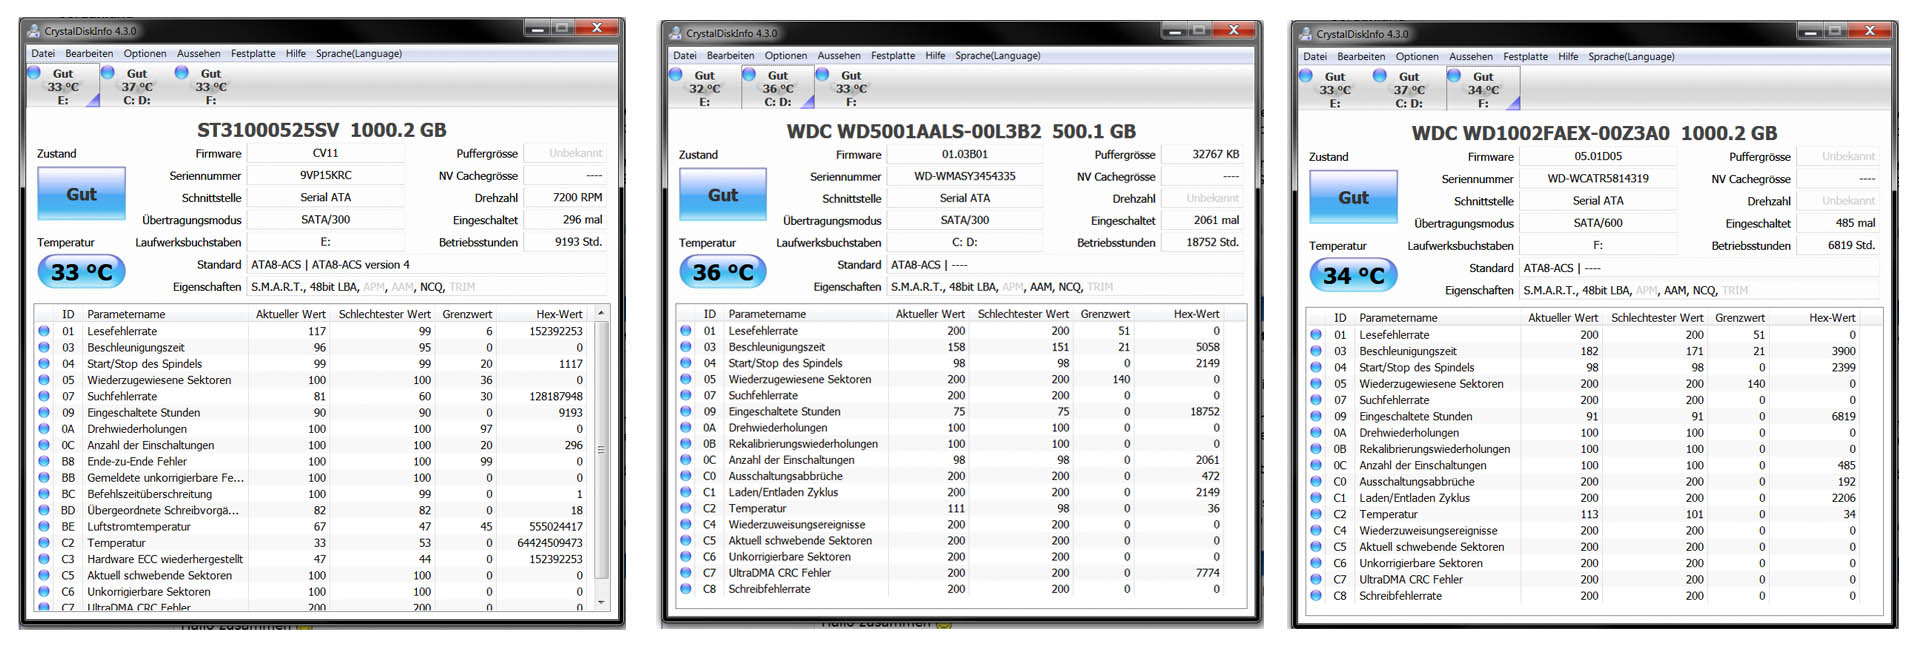This screenshot has width=1920, height=648.
Task: Open Bearbeiten menu in middle window
Action: [x=731, y=56]
